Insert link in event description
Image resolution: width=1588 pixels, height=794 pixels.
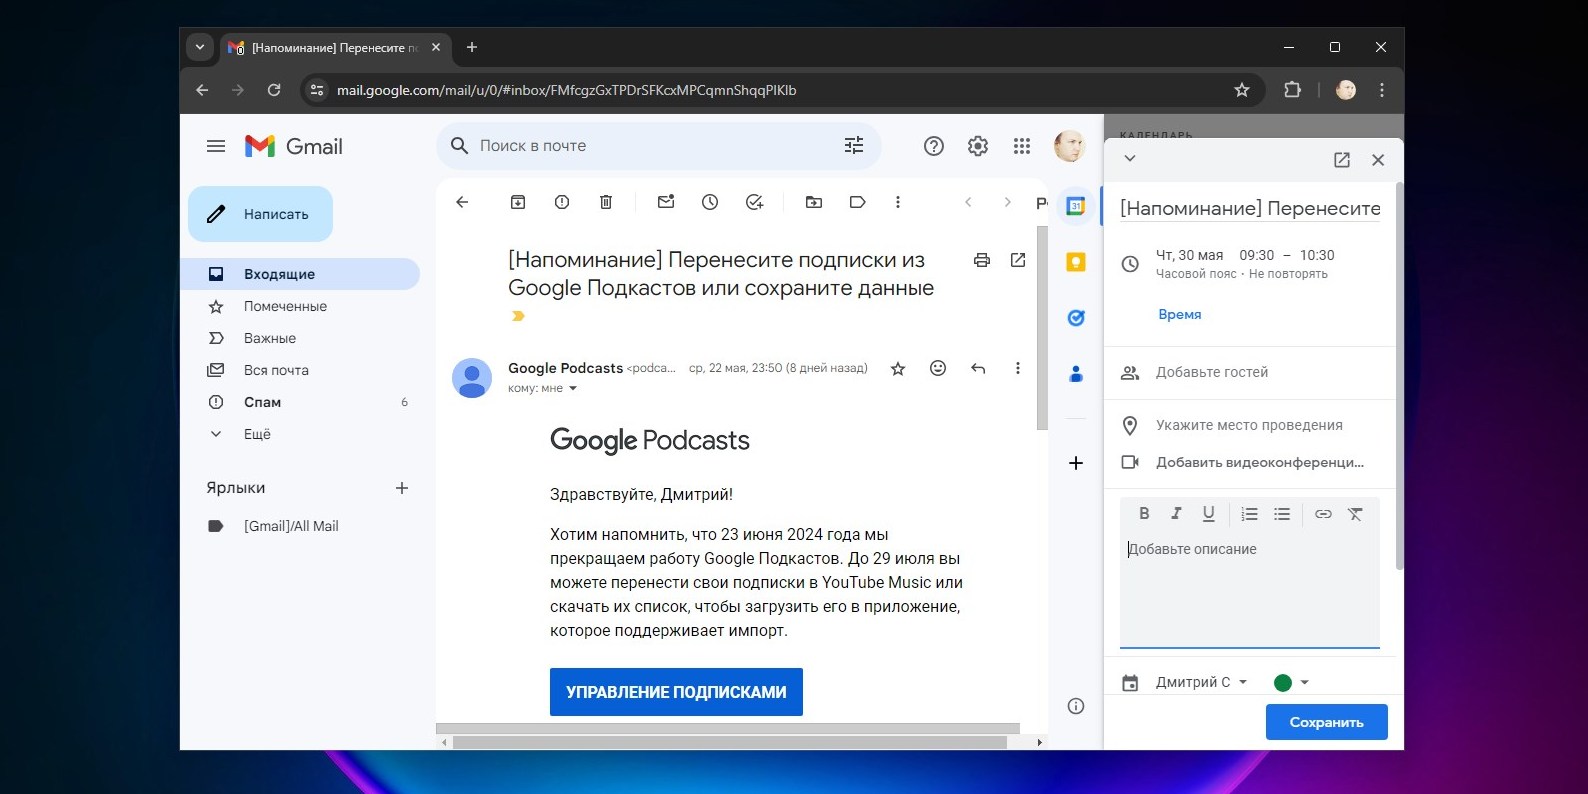point(1323,514)
